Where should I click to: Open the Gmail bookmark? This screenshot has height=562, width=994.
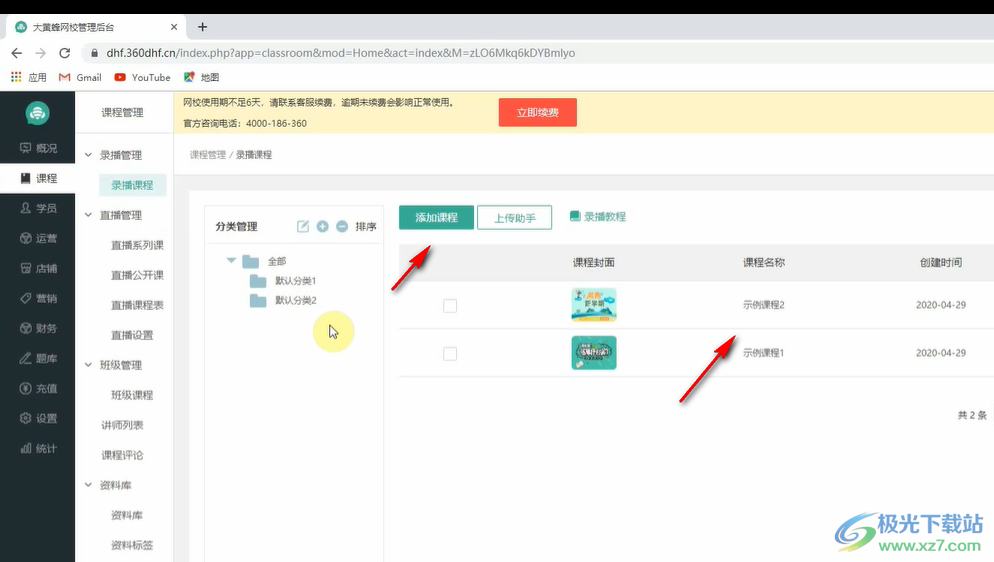click(80, 77)
